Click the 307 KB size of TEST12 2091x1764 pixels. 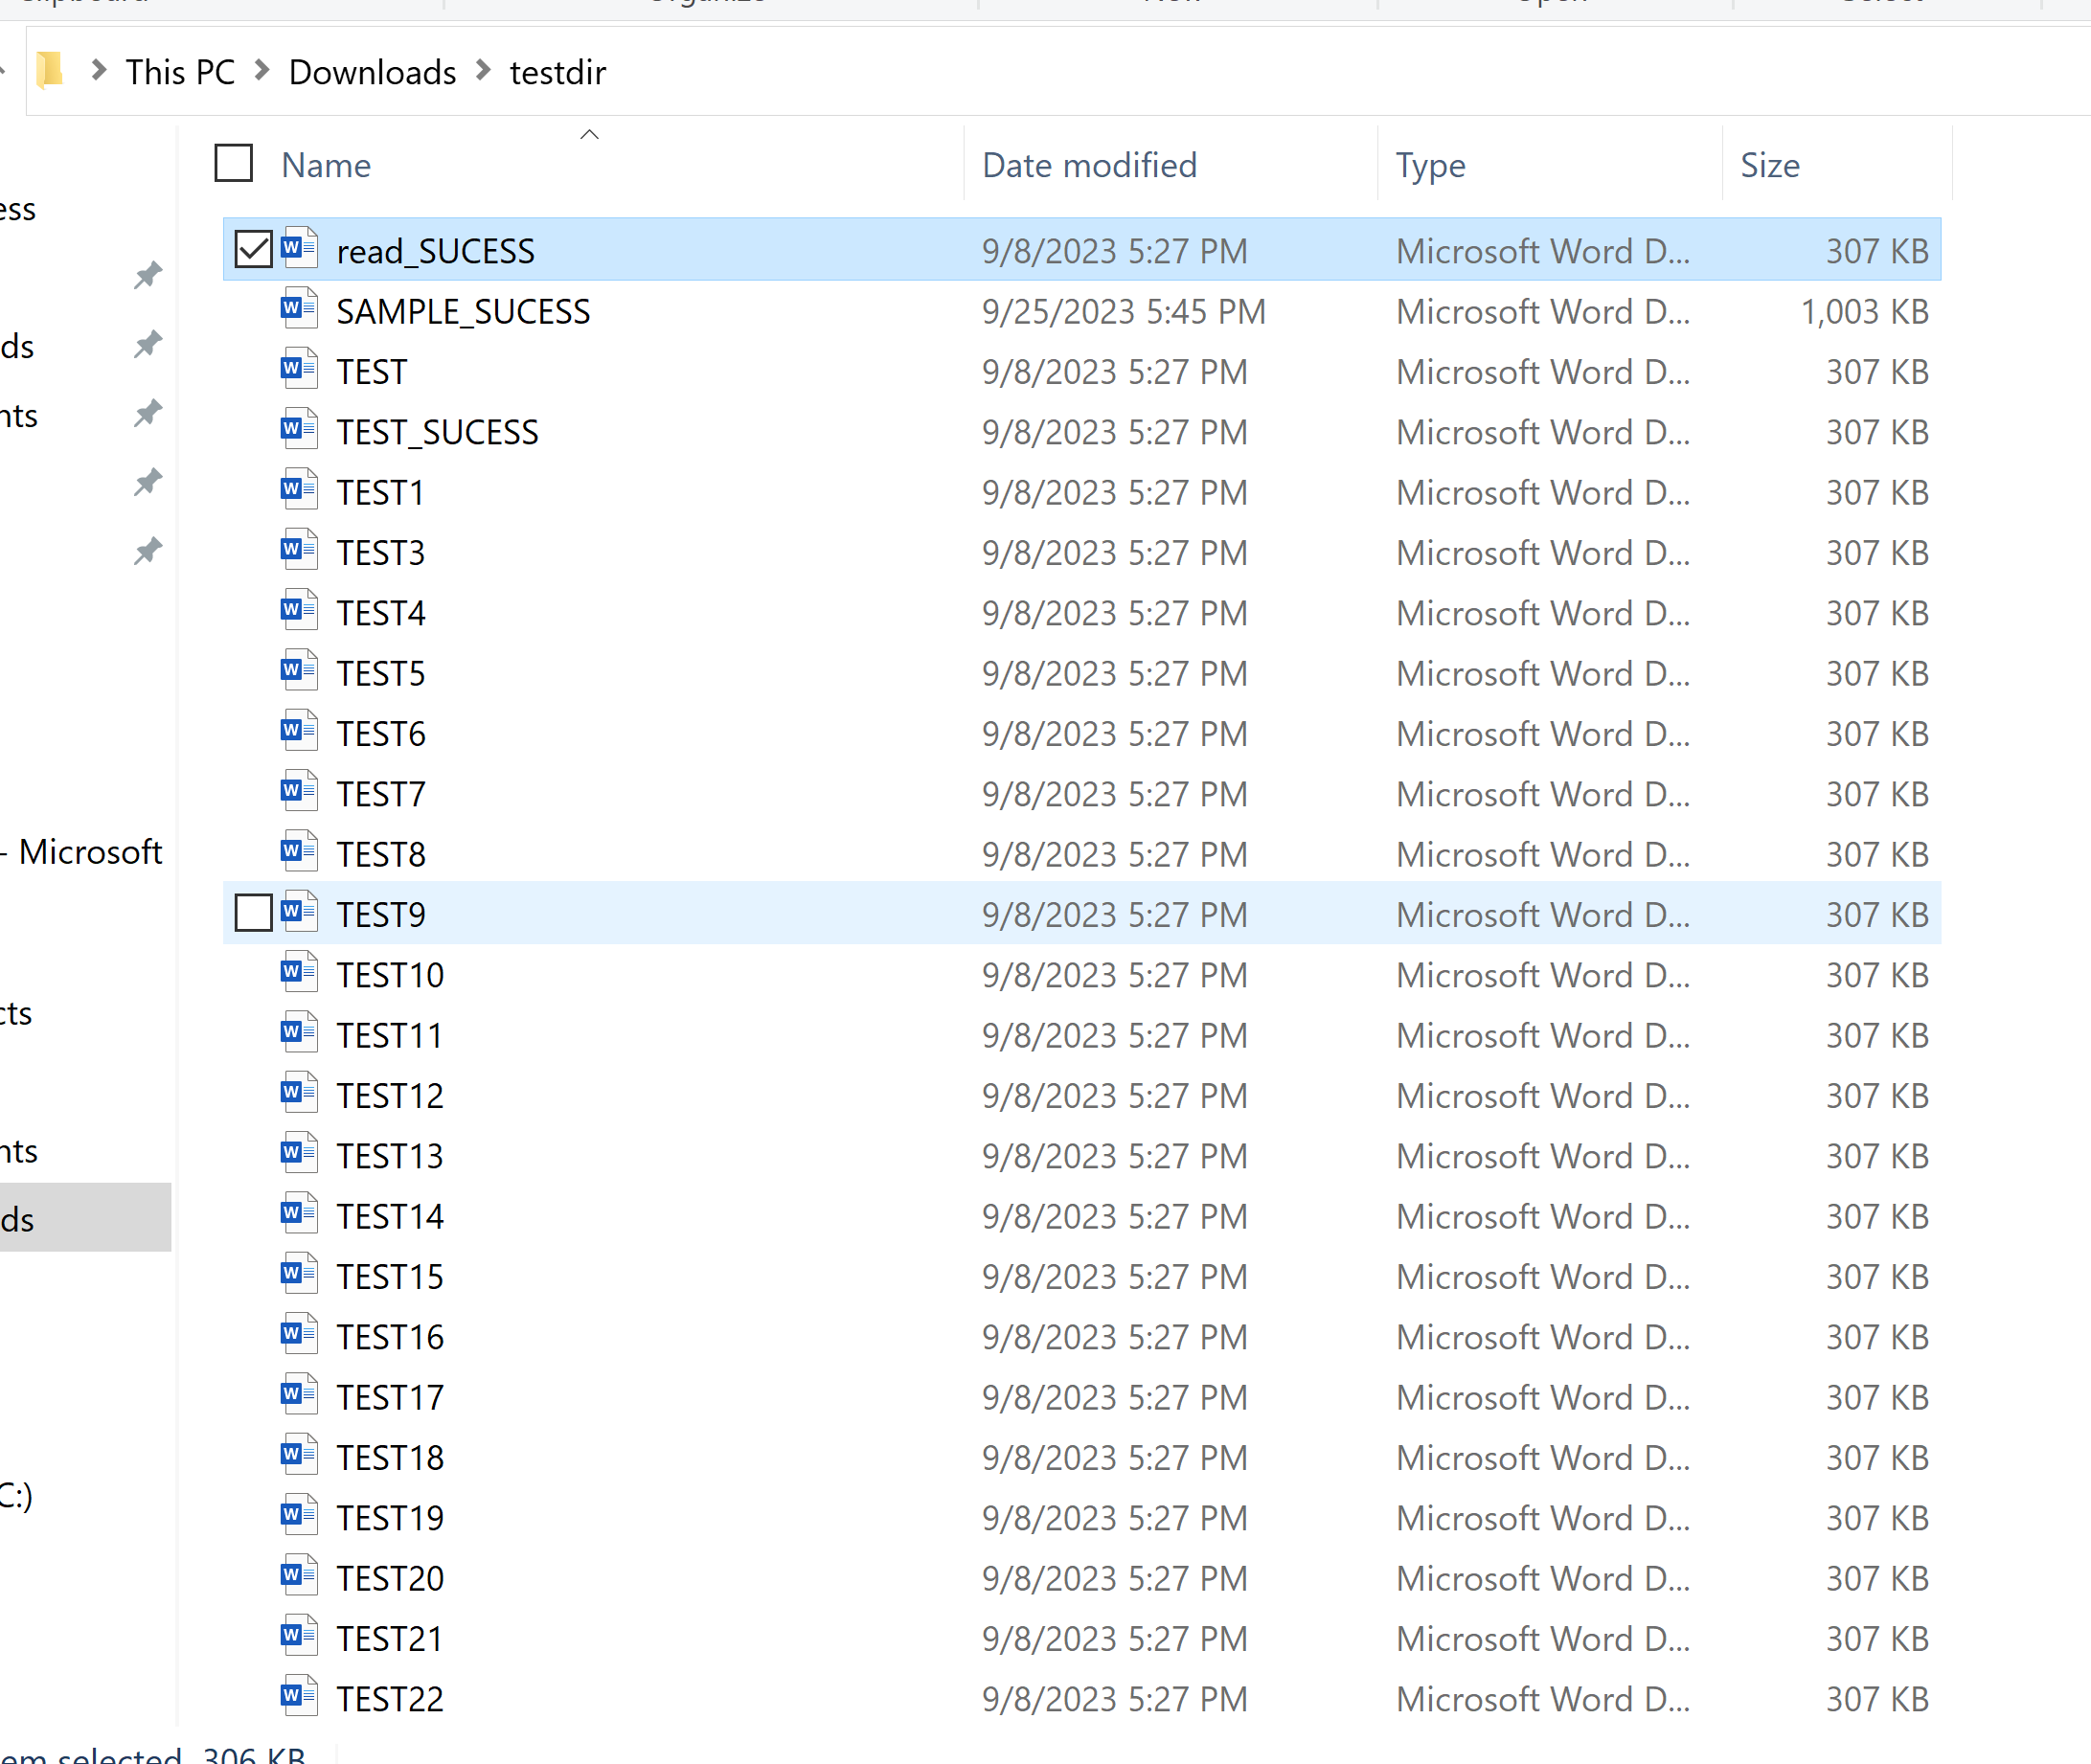click(1877, 1096)
